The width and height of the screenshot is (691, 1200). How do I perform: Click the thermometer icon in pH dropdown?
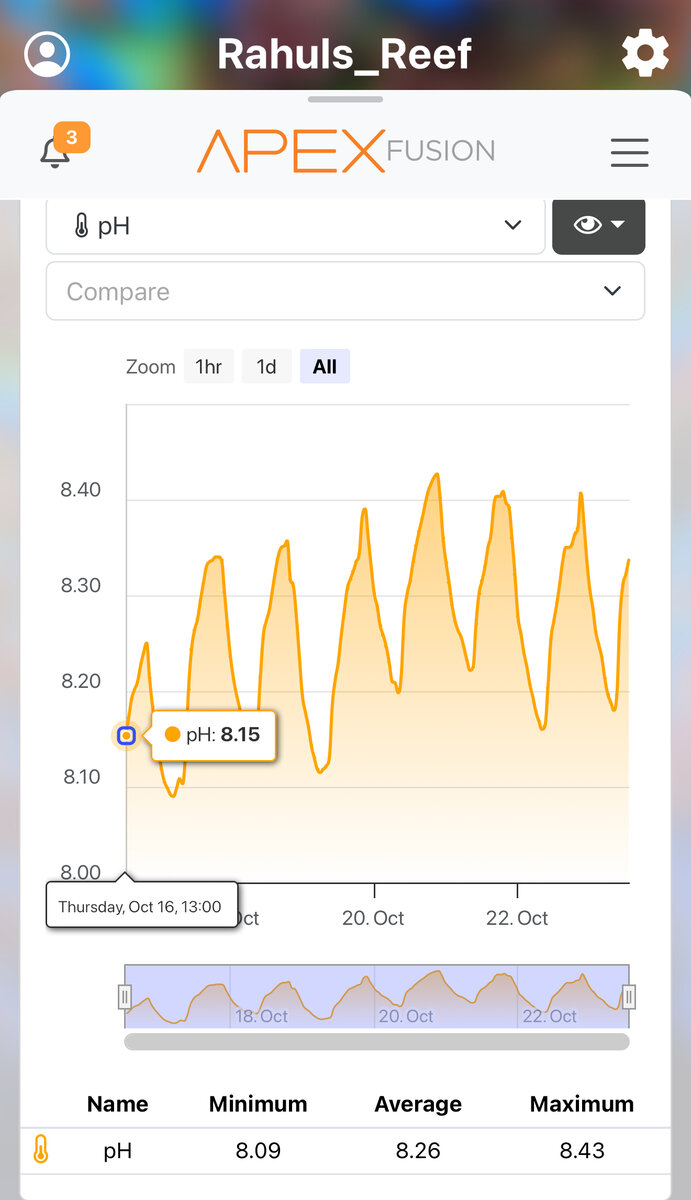[x=81, y=226]
